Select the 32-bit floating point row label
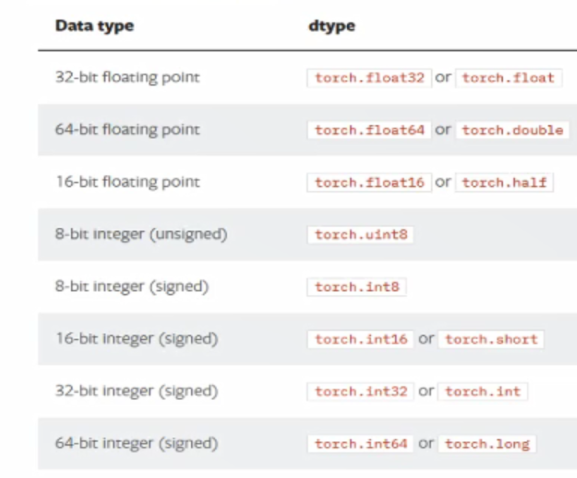Screen dimensions: 577x478 click(127, 78)
